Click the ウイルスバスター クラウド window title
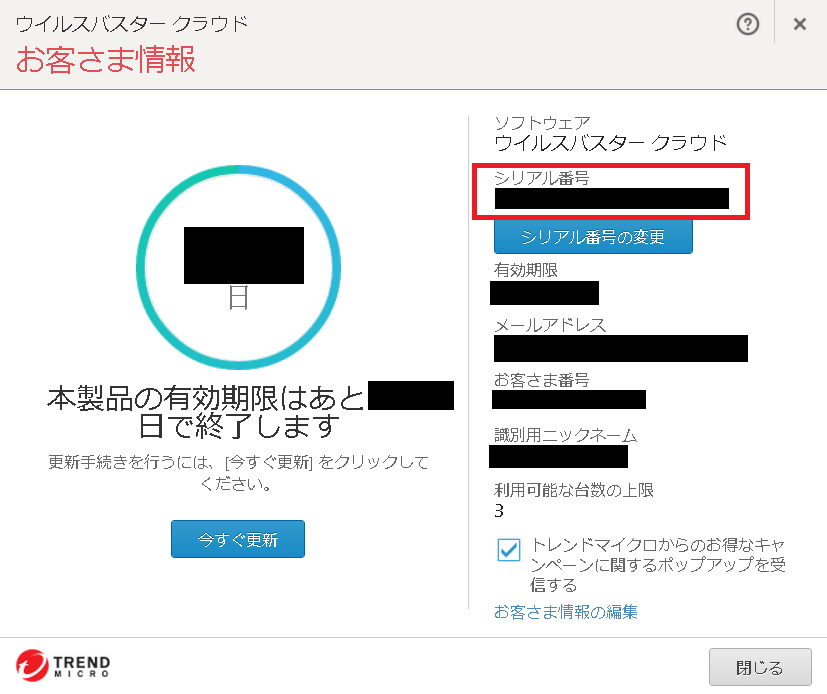This screenshot has width=827, height=694. pos(132,24)
